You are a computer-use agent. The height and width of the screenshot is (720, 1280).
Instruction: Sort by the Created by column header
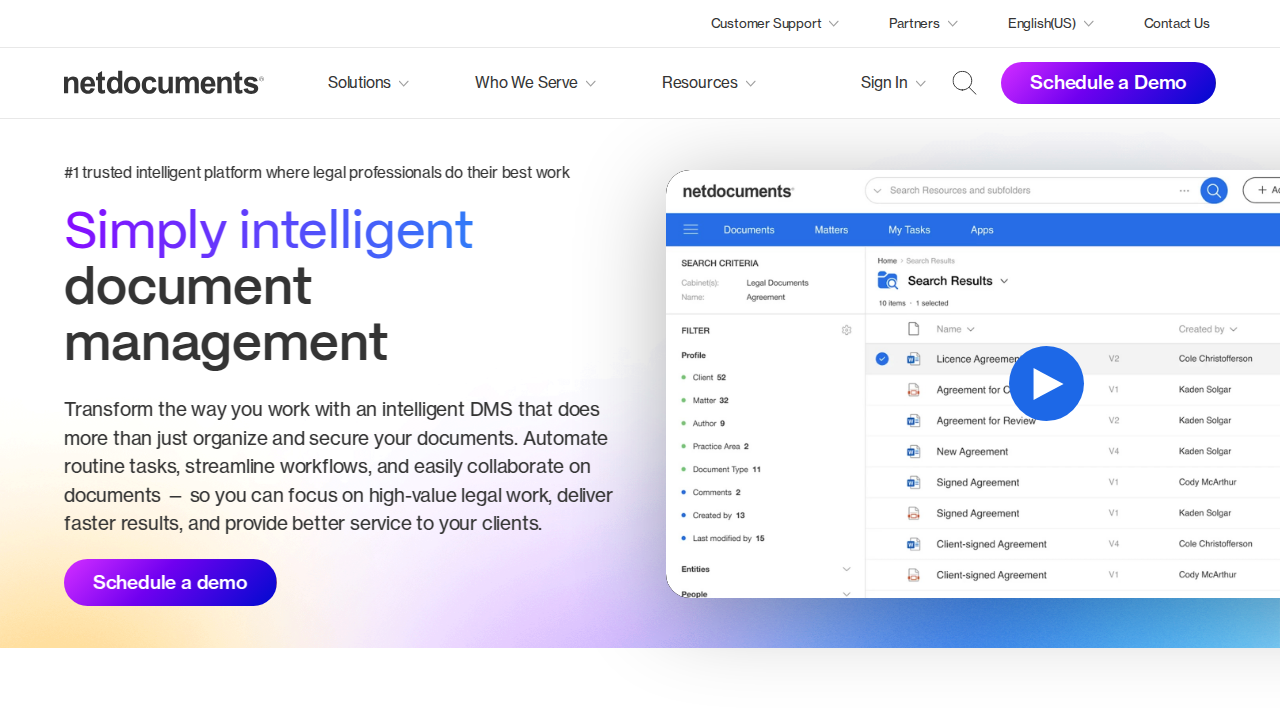tap(1208, 329)
